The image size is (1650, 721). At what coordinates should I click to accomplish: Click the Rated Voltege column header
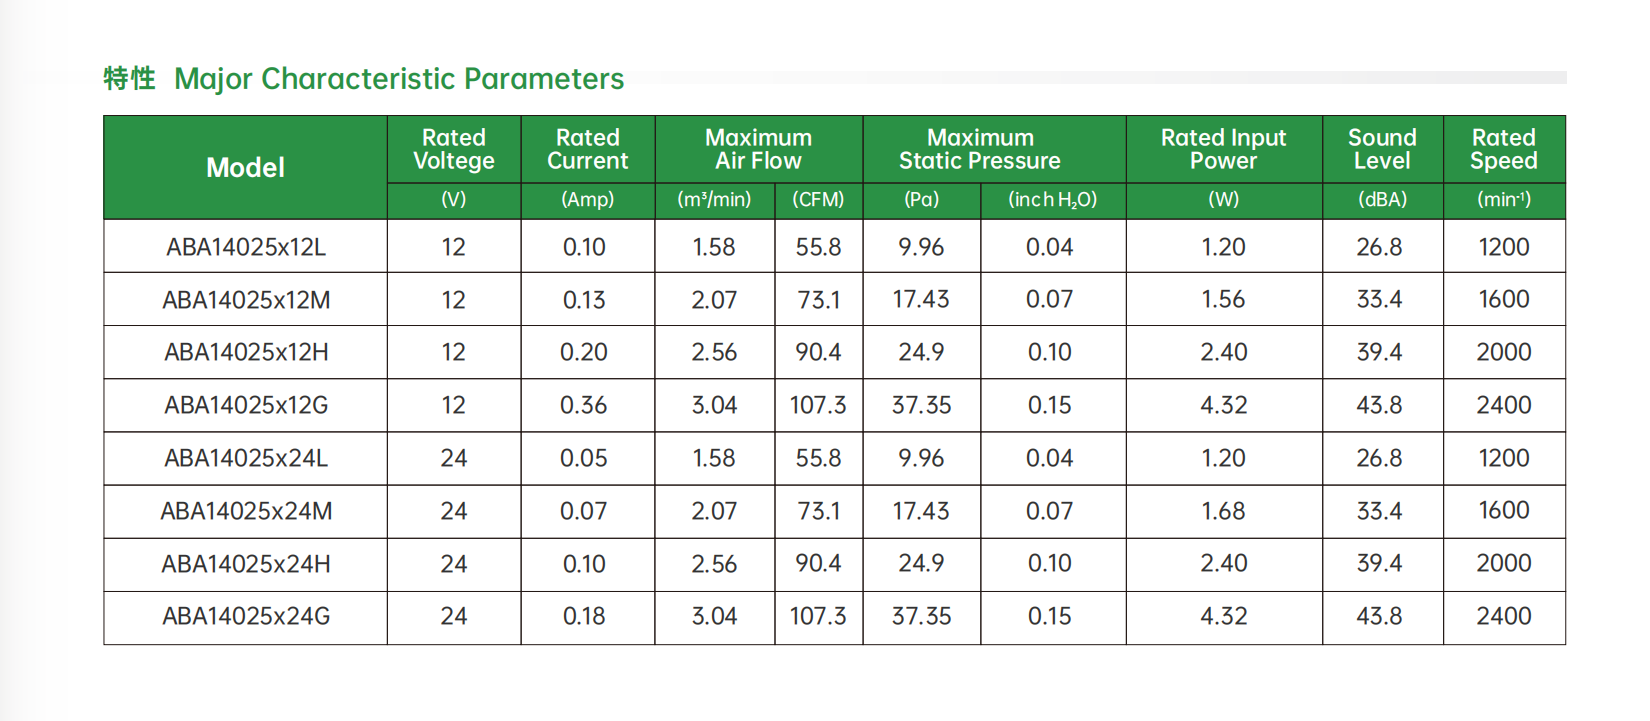tap(454, 149)
